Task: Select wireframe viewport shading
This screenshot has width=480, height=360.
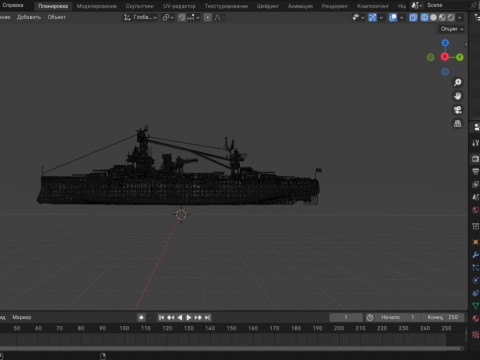Action: pos(424,17)
